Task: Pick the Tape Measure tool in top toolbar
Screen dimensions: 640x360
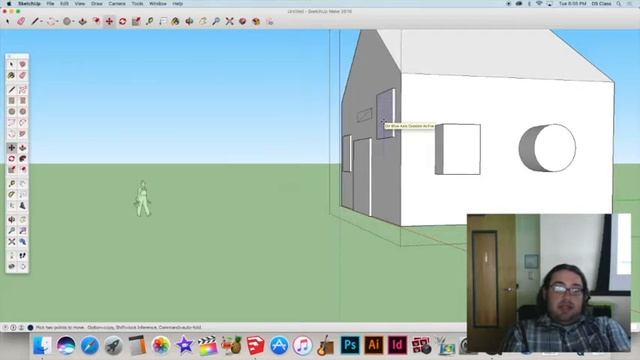Action: click(149, 21)
